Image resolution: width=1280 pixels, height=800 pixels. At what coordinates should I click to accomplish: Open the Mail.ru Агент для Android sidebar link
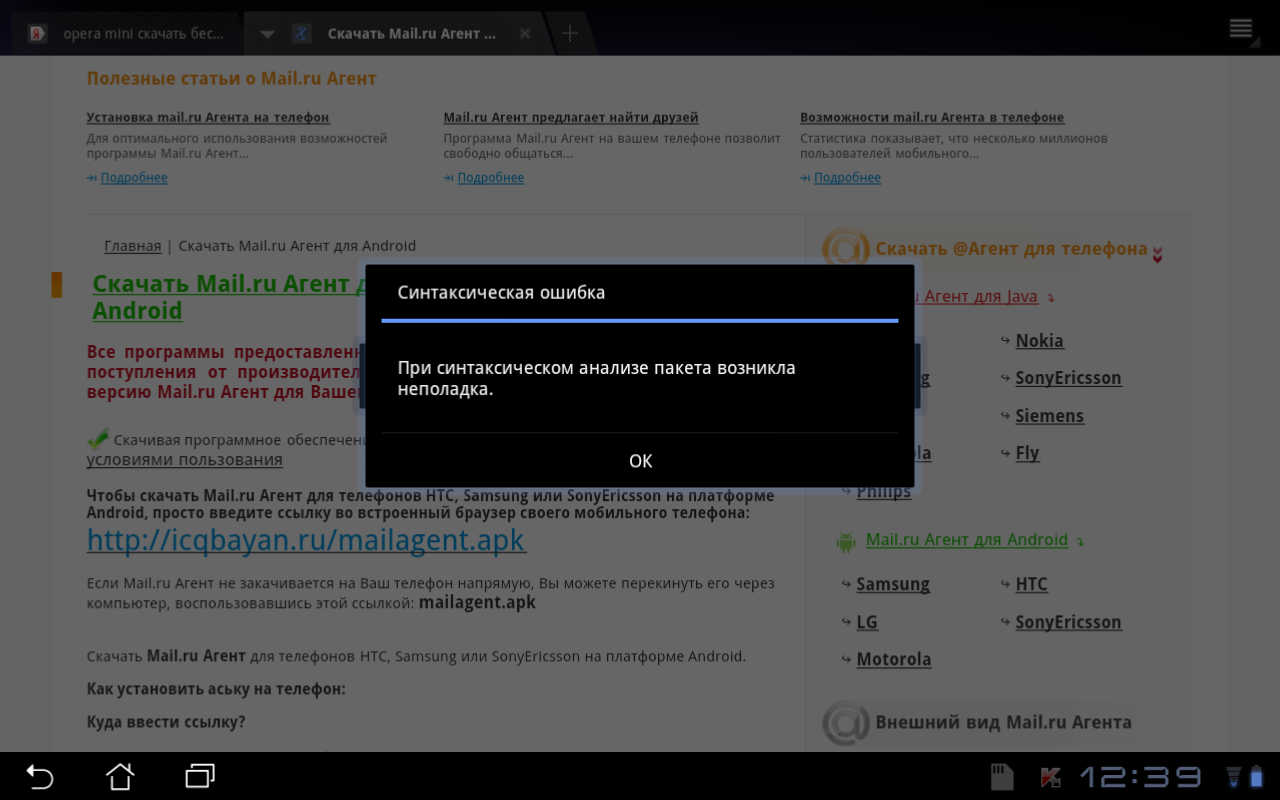point(967,540)
